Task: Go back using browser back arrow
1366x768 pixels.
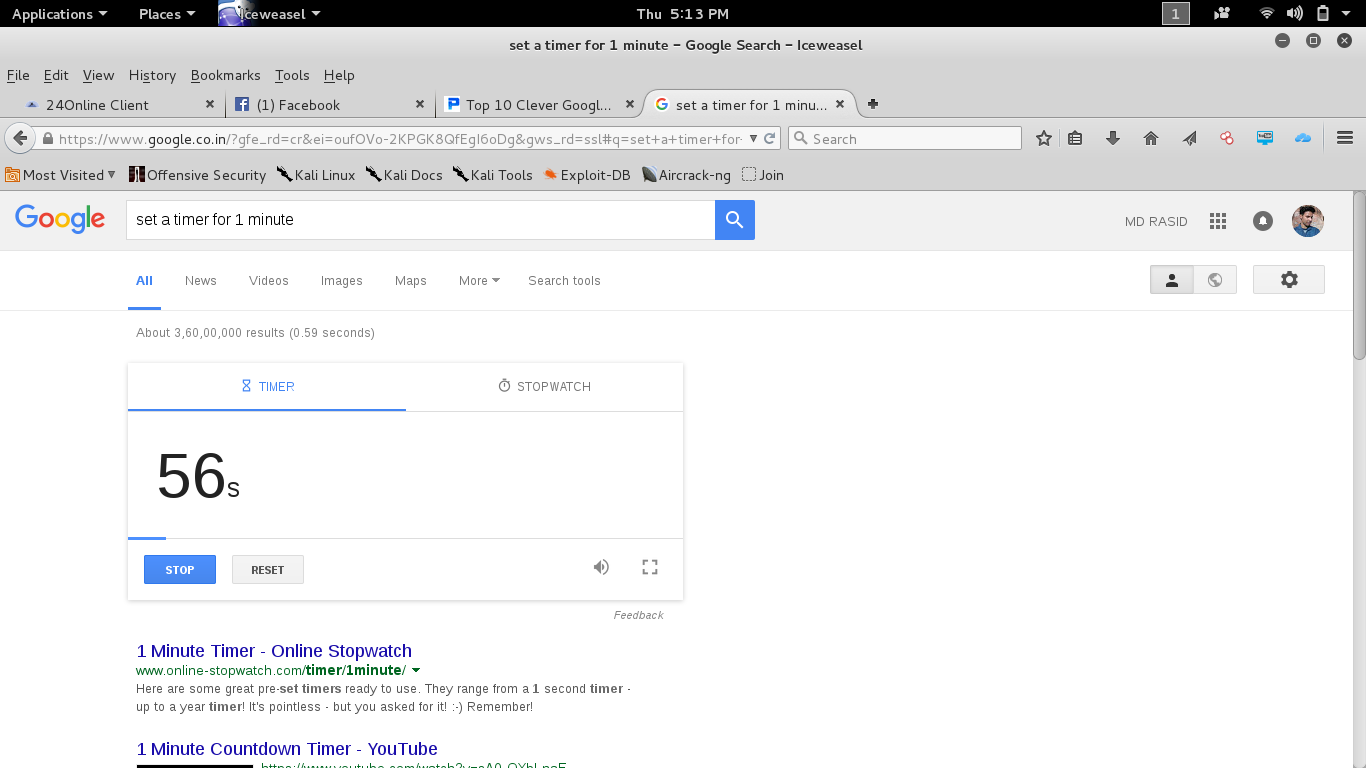Action: coord(20,139)
